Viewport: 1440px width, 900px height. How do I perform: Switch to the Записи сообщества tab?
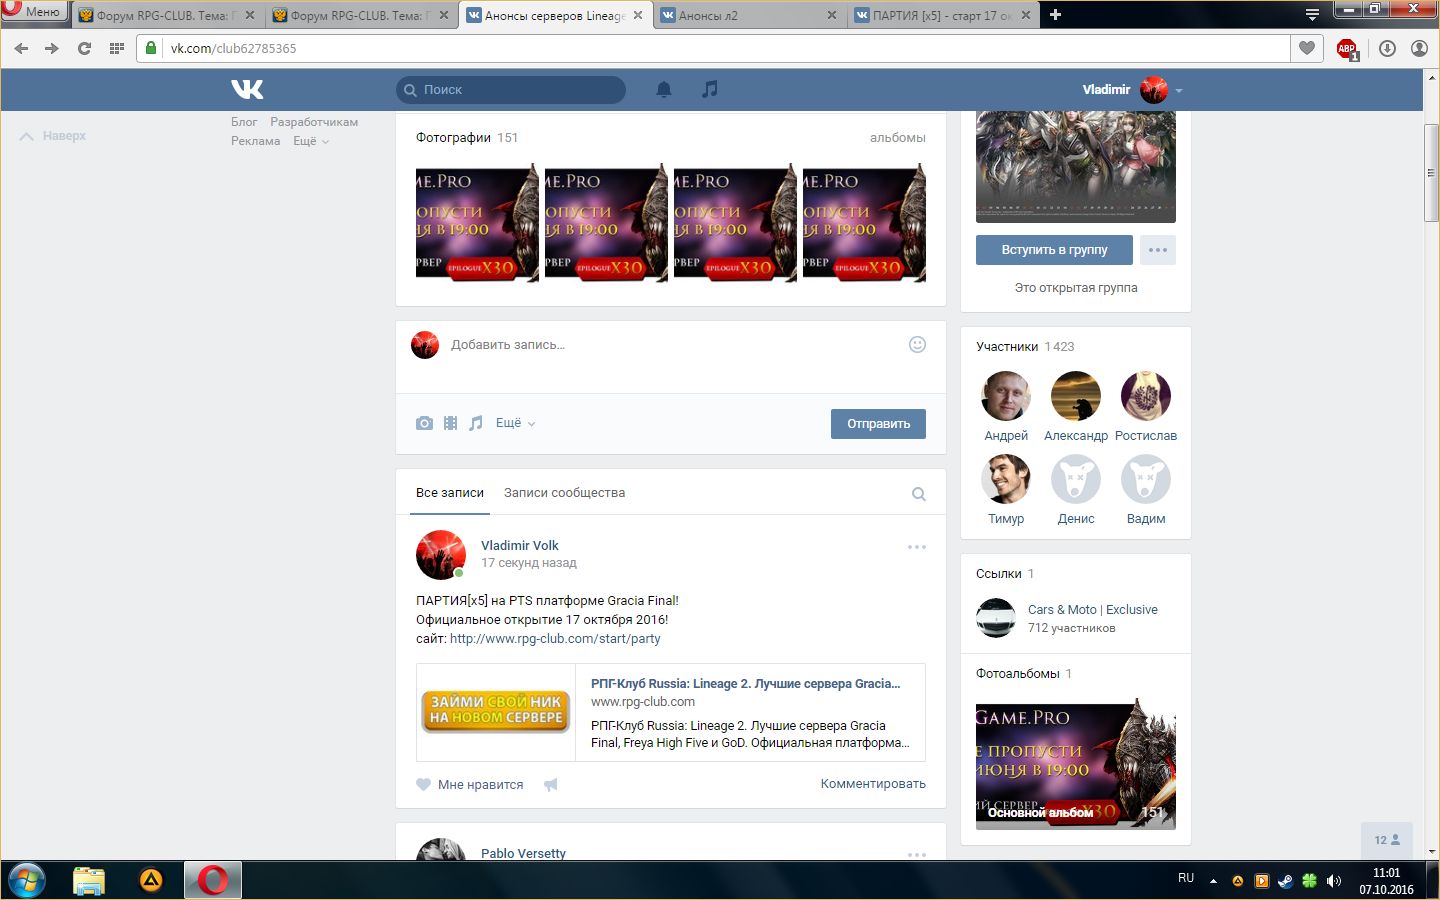[x=564, y=493]
